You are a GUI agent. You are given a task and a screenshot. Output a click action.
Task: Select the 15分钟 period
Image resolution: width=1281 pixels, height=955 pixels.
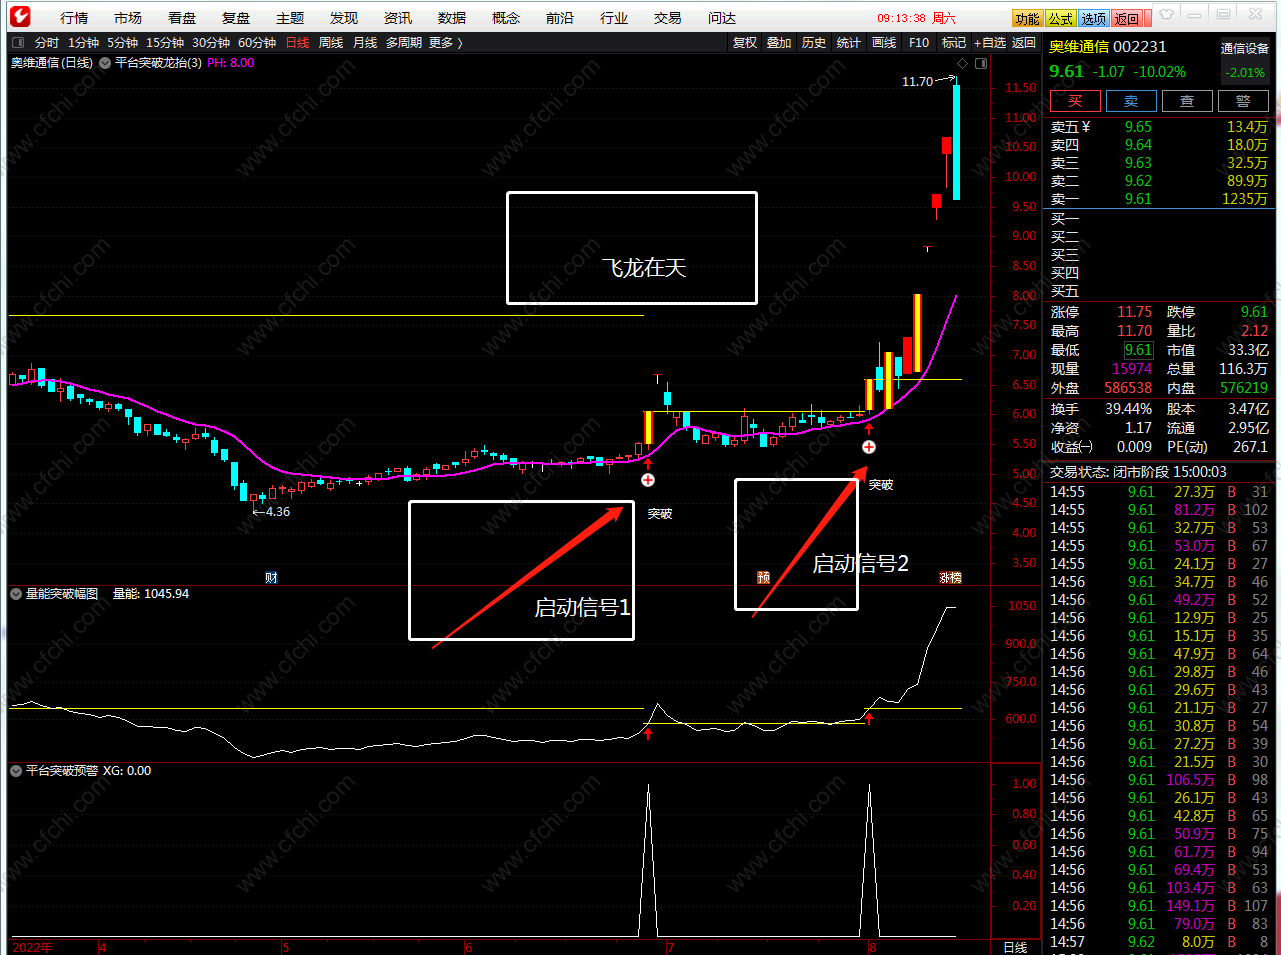pyautogui.click(x=165, y=43)
